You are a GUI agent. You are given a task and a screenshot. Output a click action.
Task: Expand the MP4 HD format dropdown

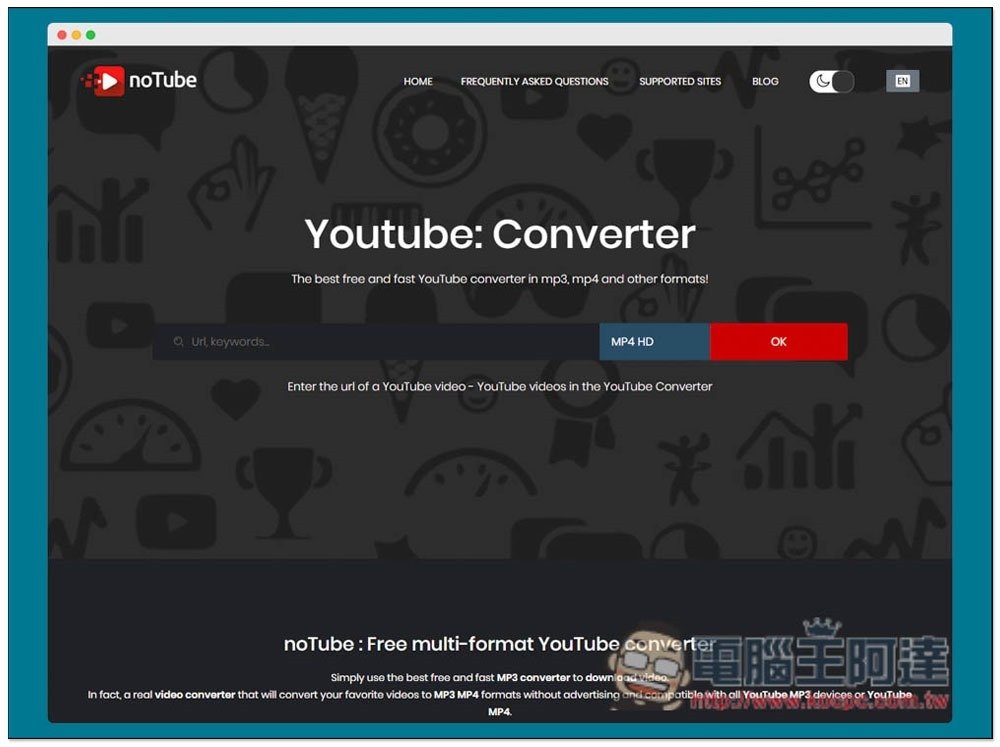(x=654, y=342)
